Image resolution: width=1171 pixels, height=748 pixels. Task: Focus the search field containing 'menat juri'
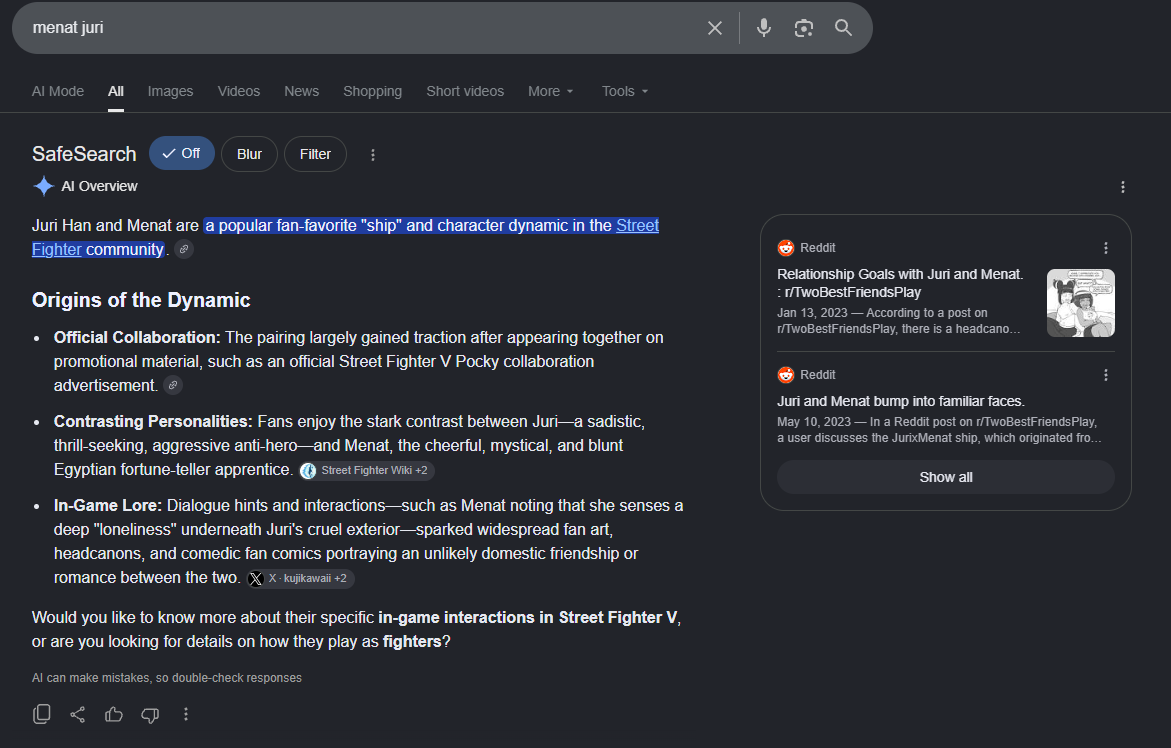point(358,28)
